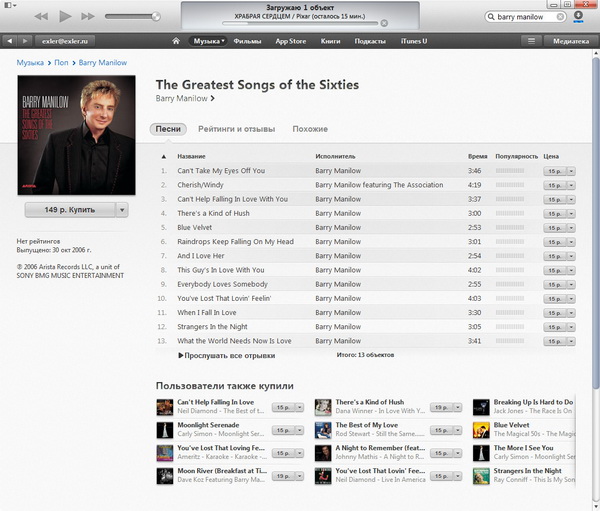Click the sort triangle in the track number column

pos(164,157)
